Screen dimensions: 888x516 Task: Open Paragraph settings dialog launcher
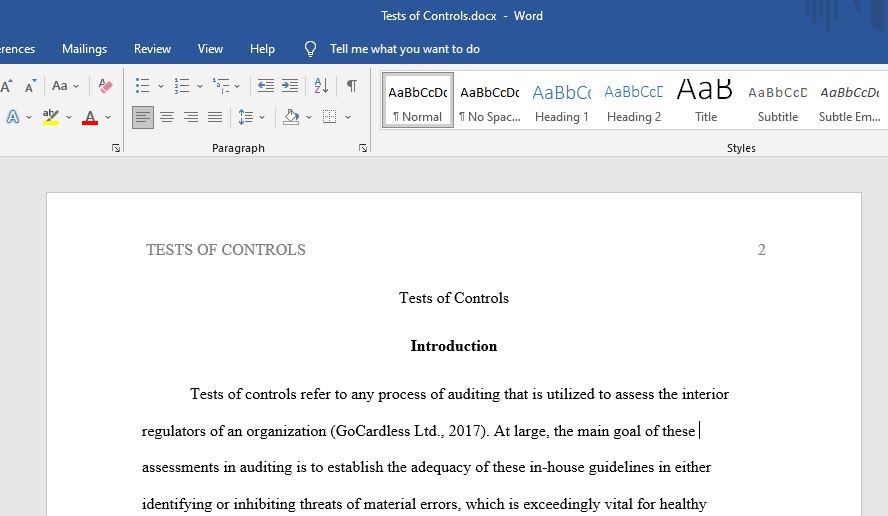[x=363, y=148]
